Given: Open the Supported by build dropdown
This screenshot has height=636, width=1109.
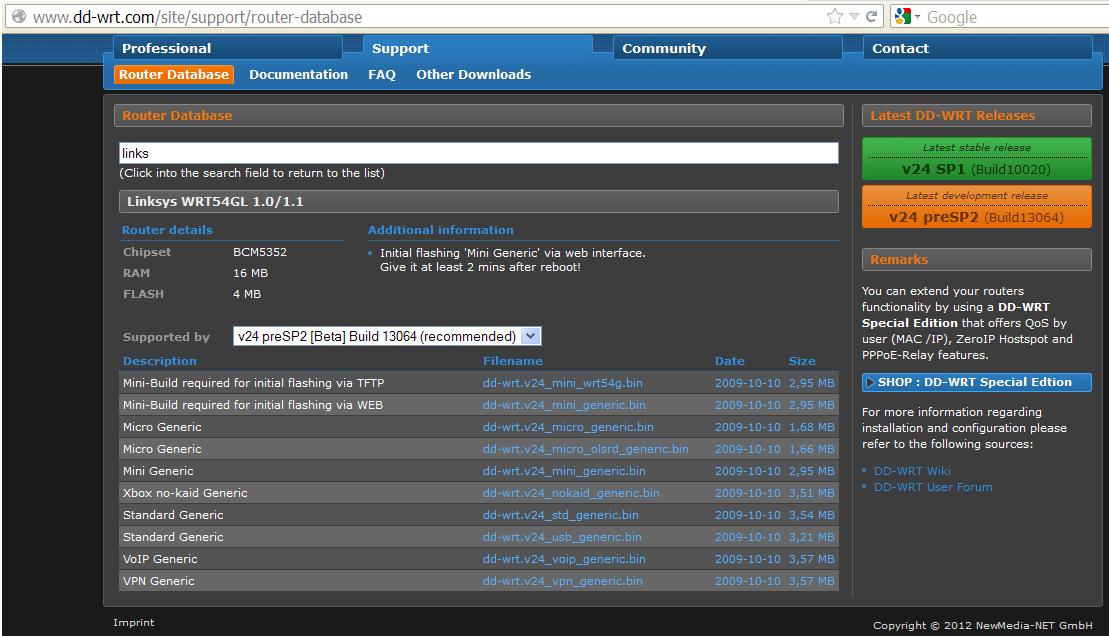Looking at the screenshot, I should click(x=387, y=336).
